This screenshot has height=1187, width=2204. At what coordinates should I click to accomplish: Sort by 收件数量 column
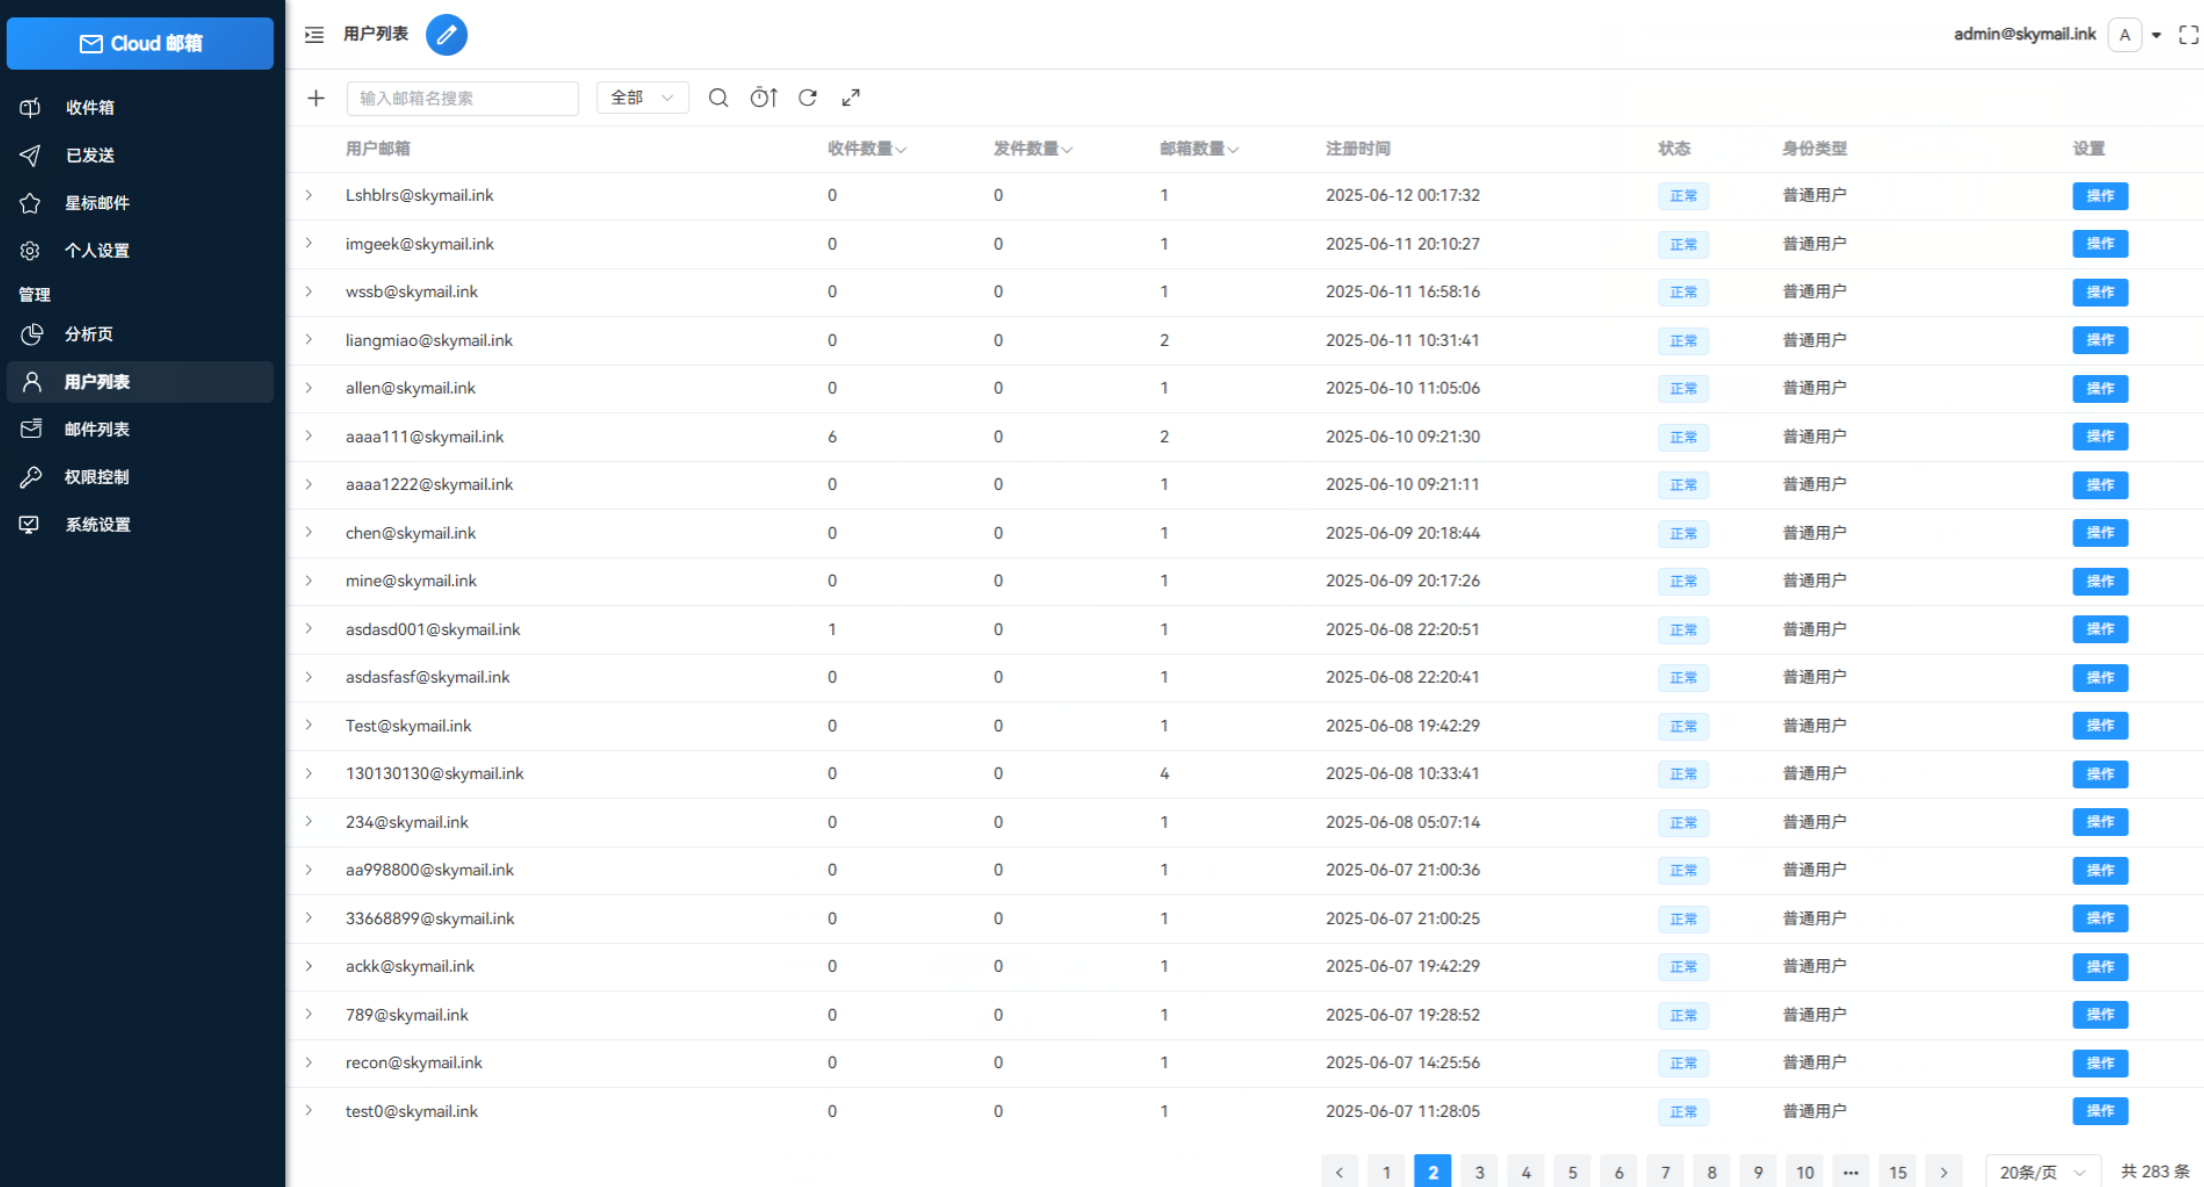tap(866, 149)
